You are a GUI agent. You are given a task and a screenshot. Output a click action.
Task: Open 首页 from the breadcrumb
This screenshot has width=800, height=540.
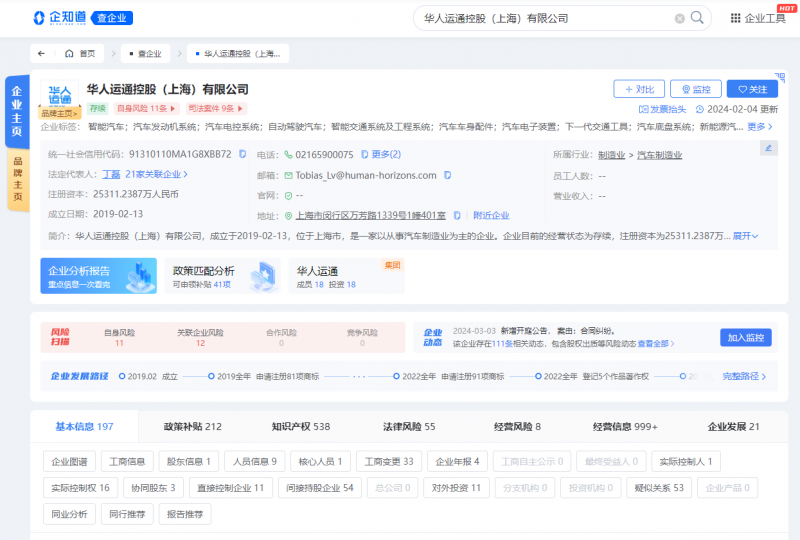pos(81,54)
